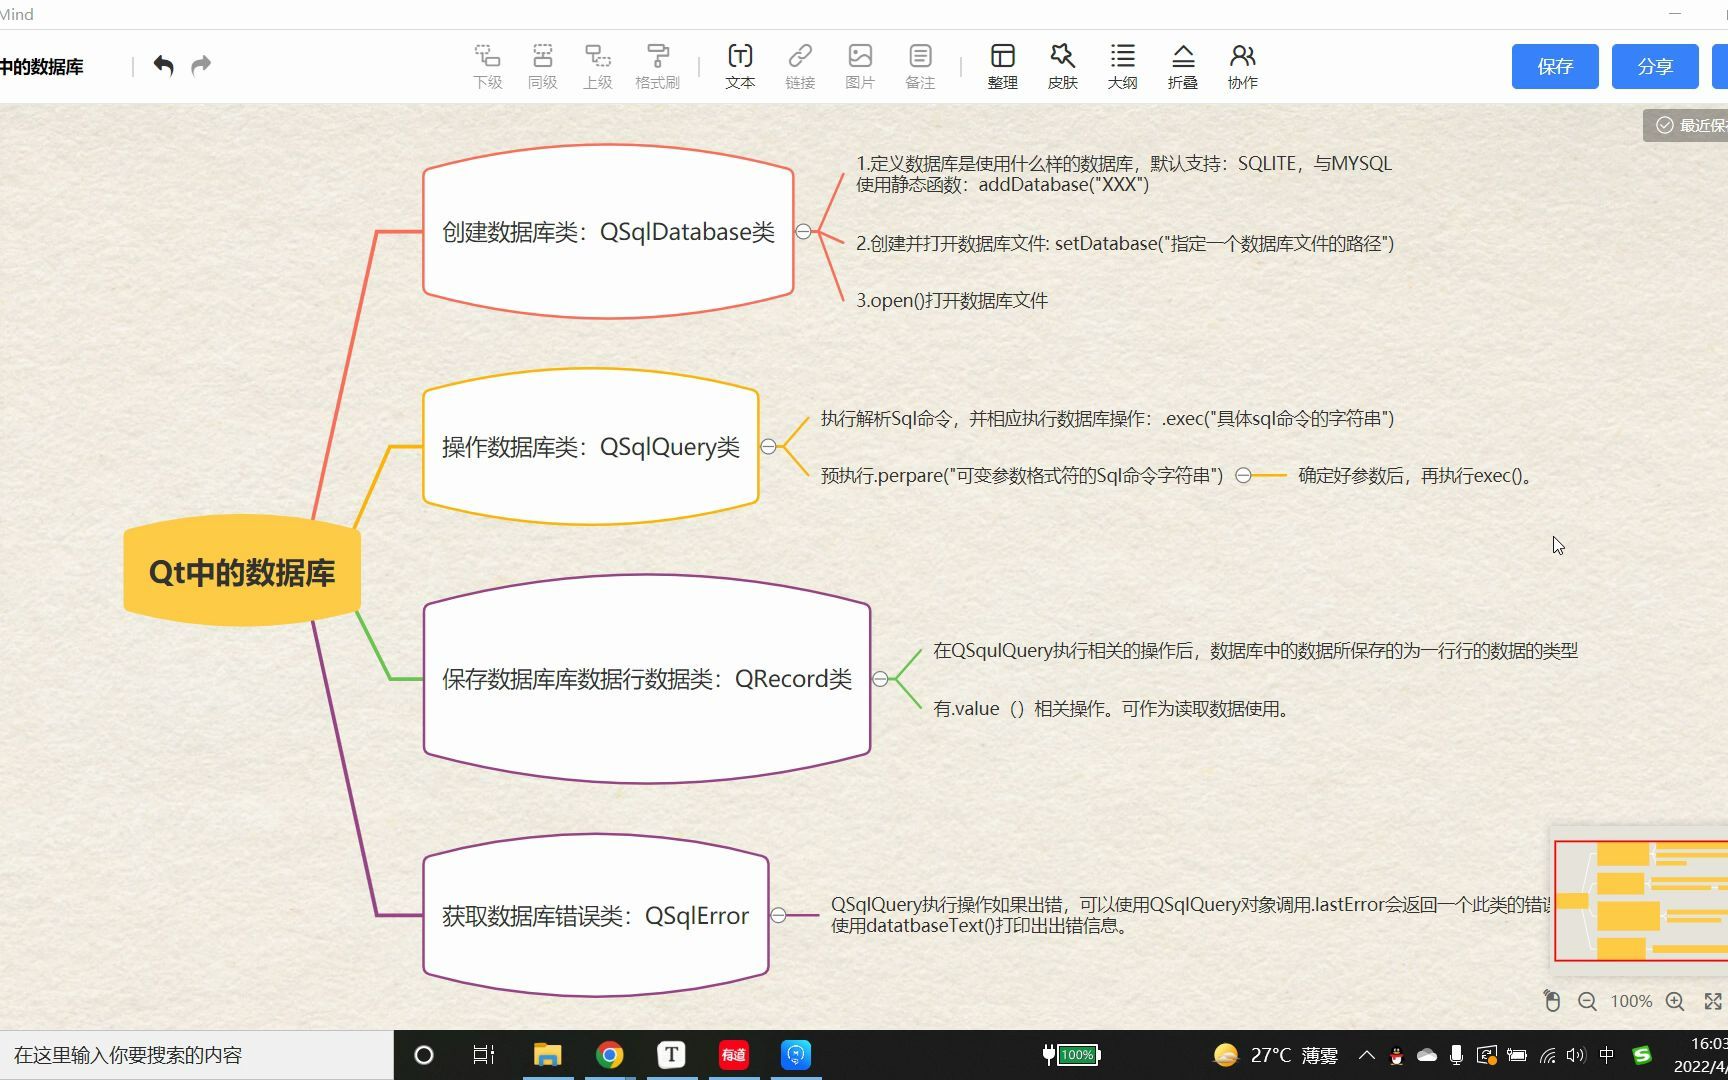Add a parent node via 上级 icon

597,65
